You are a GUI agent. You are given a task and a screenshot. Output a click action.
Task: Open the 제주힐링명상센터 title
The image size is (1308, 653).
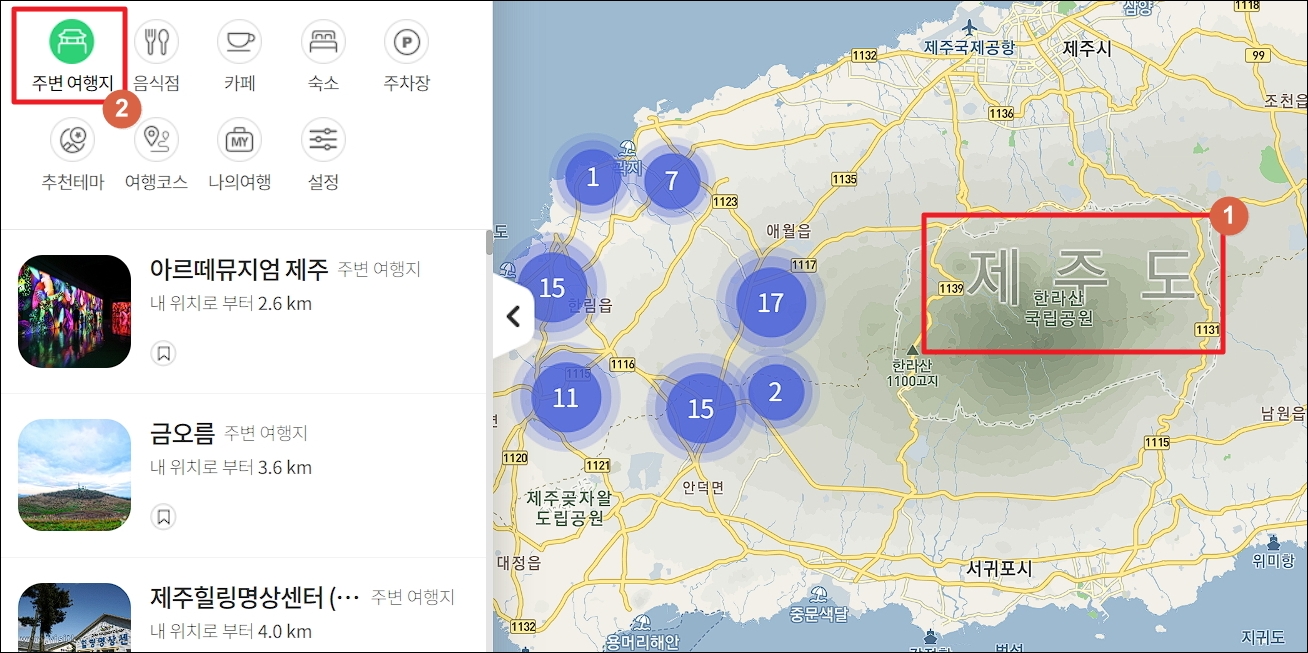click(254, 598)
